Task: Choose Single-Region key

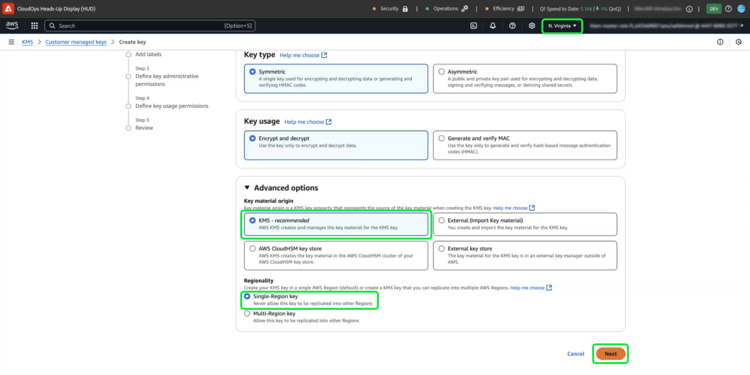Action: click(247, 297)
